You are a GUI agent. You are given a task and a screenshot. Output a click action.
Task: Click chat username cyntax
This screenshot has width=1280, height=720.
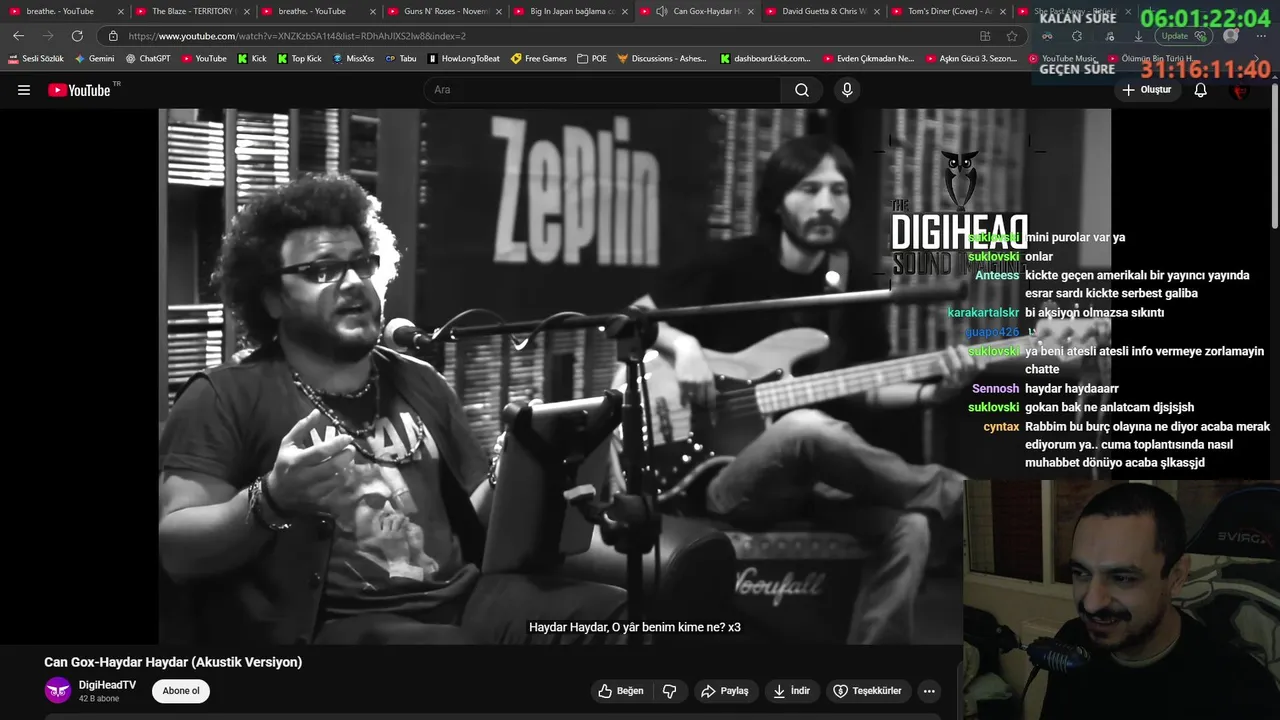(1001, 427)
